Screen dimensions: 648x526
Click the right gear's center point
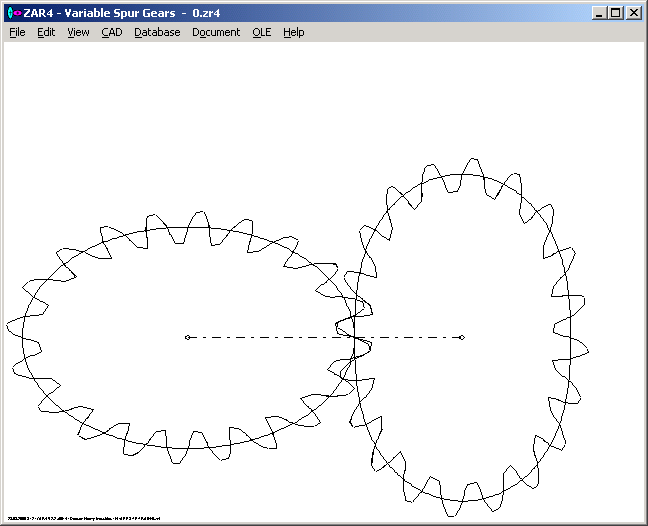[462, 337]
